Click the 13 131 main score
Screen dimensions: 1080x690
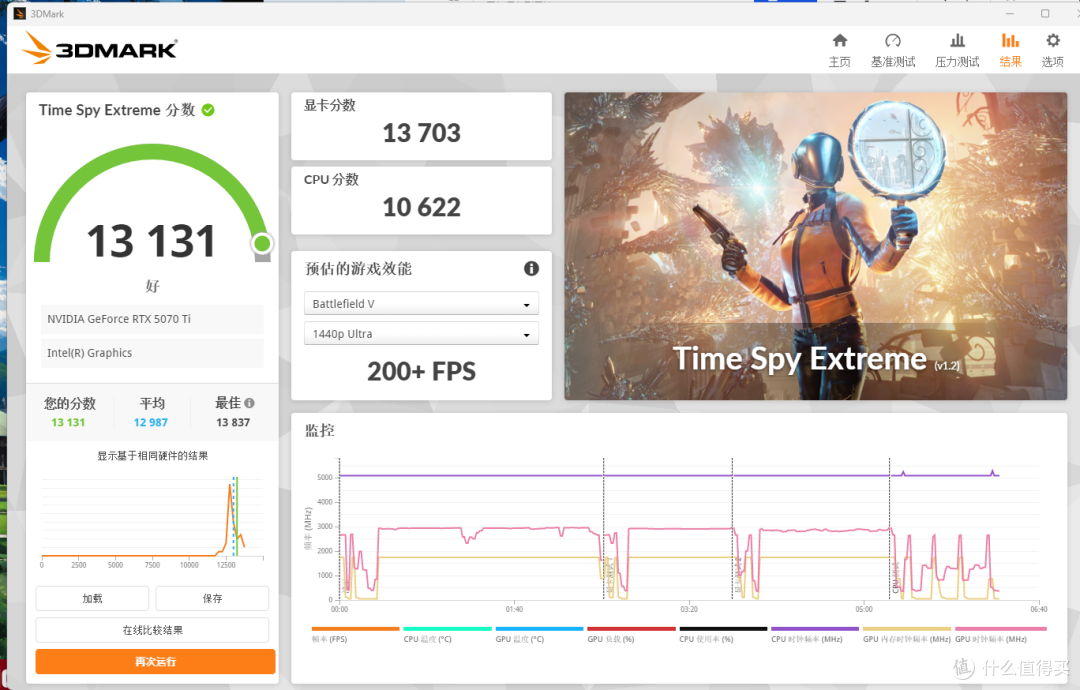pyautogui.click(x=152, y=242)
